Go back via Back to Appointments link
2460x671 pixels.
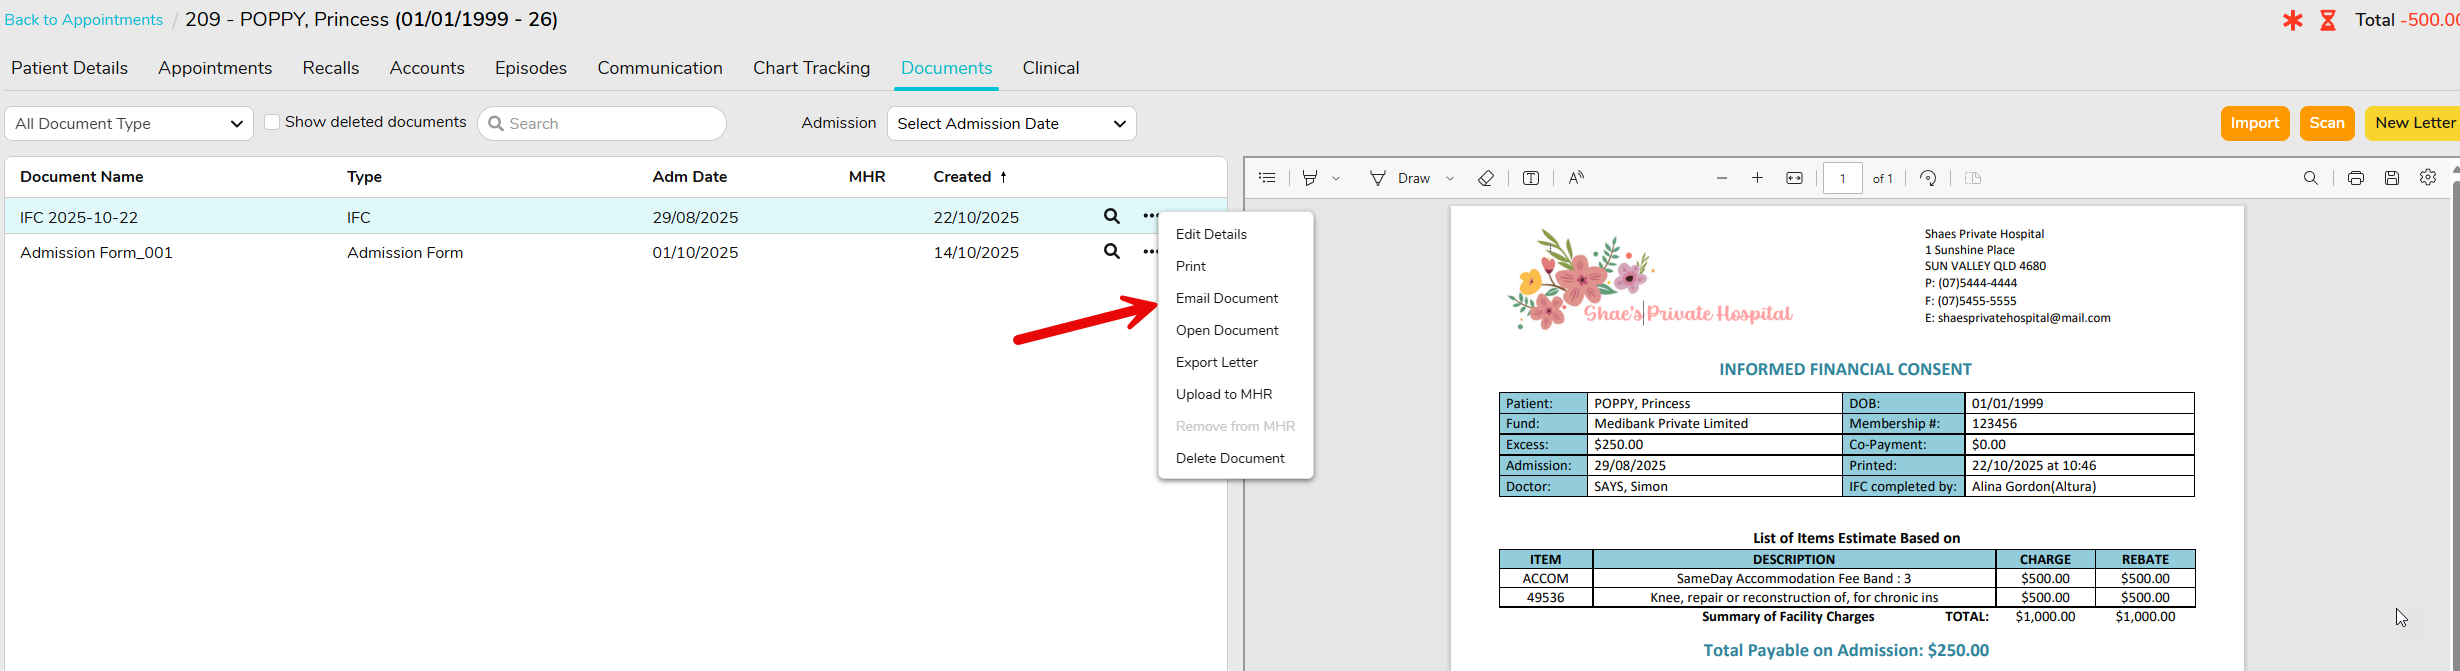(x=84, y=20)
